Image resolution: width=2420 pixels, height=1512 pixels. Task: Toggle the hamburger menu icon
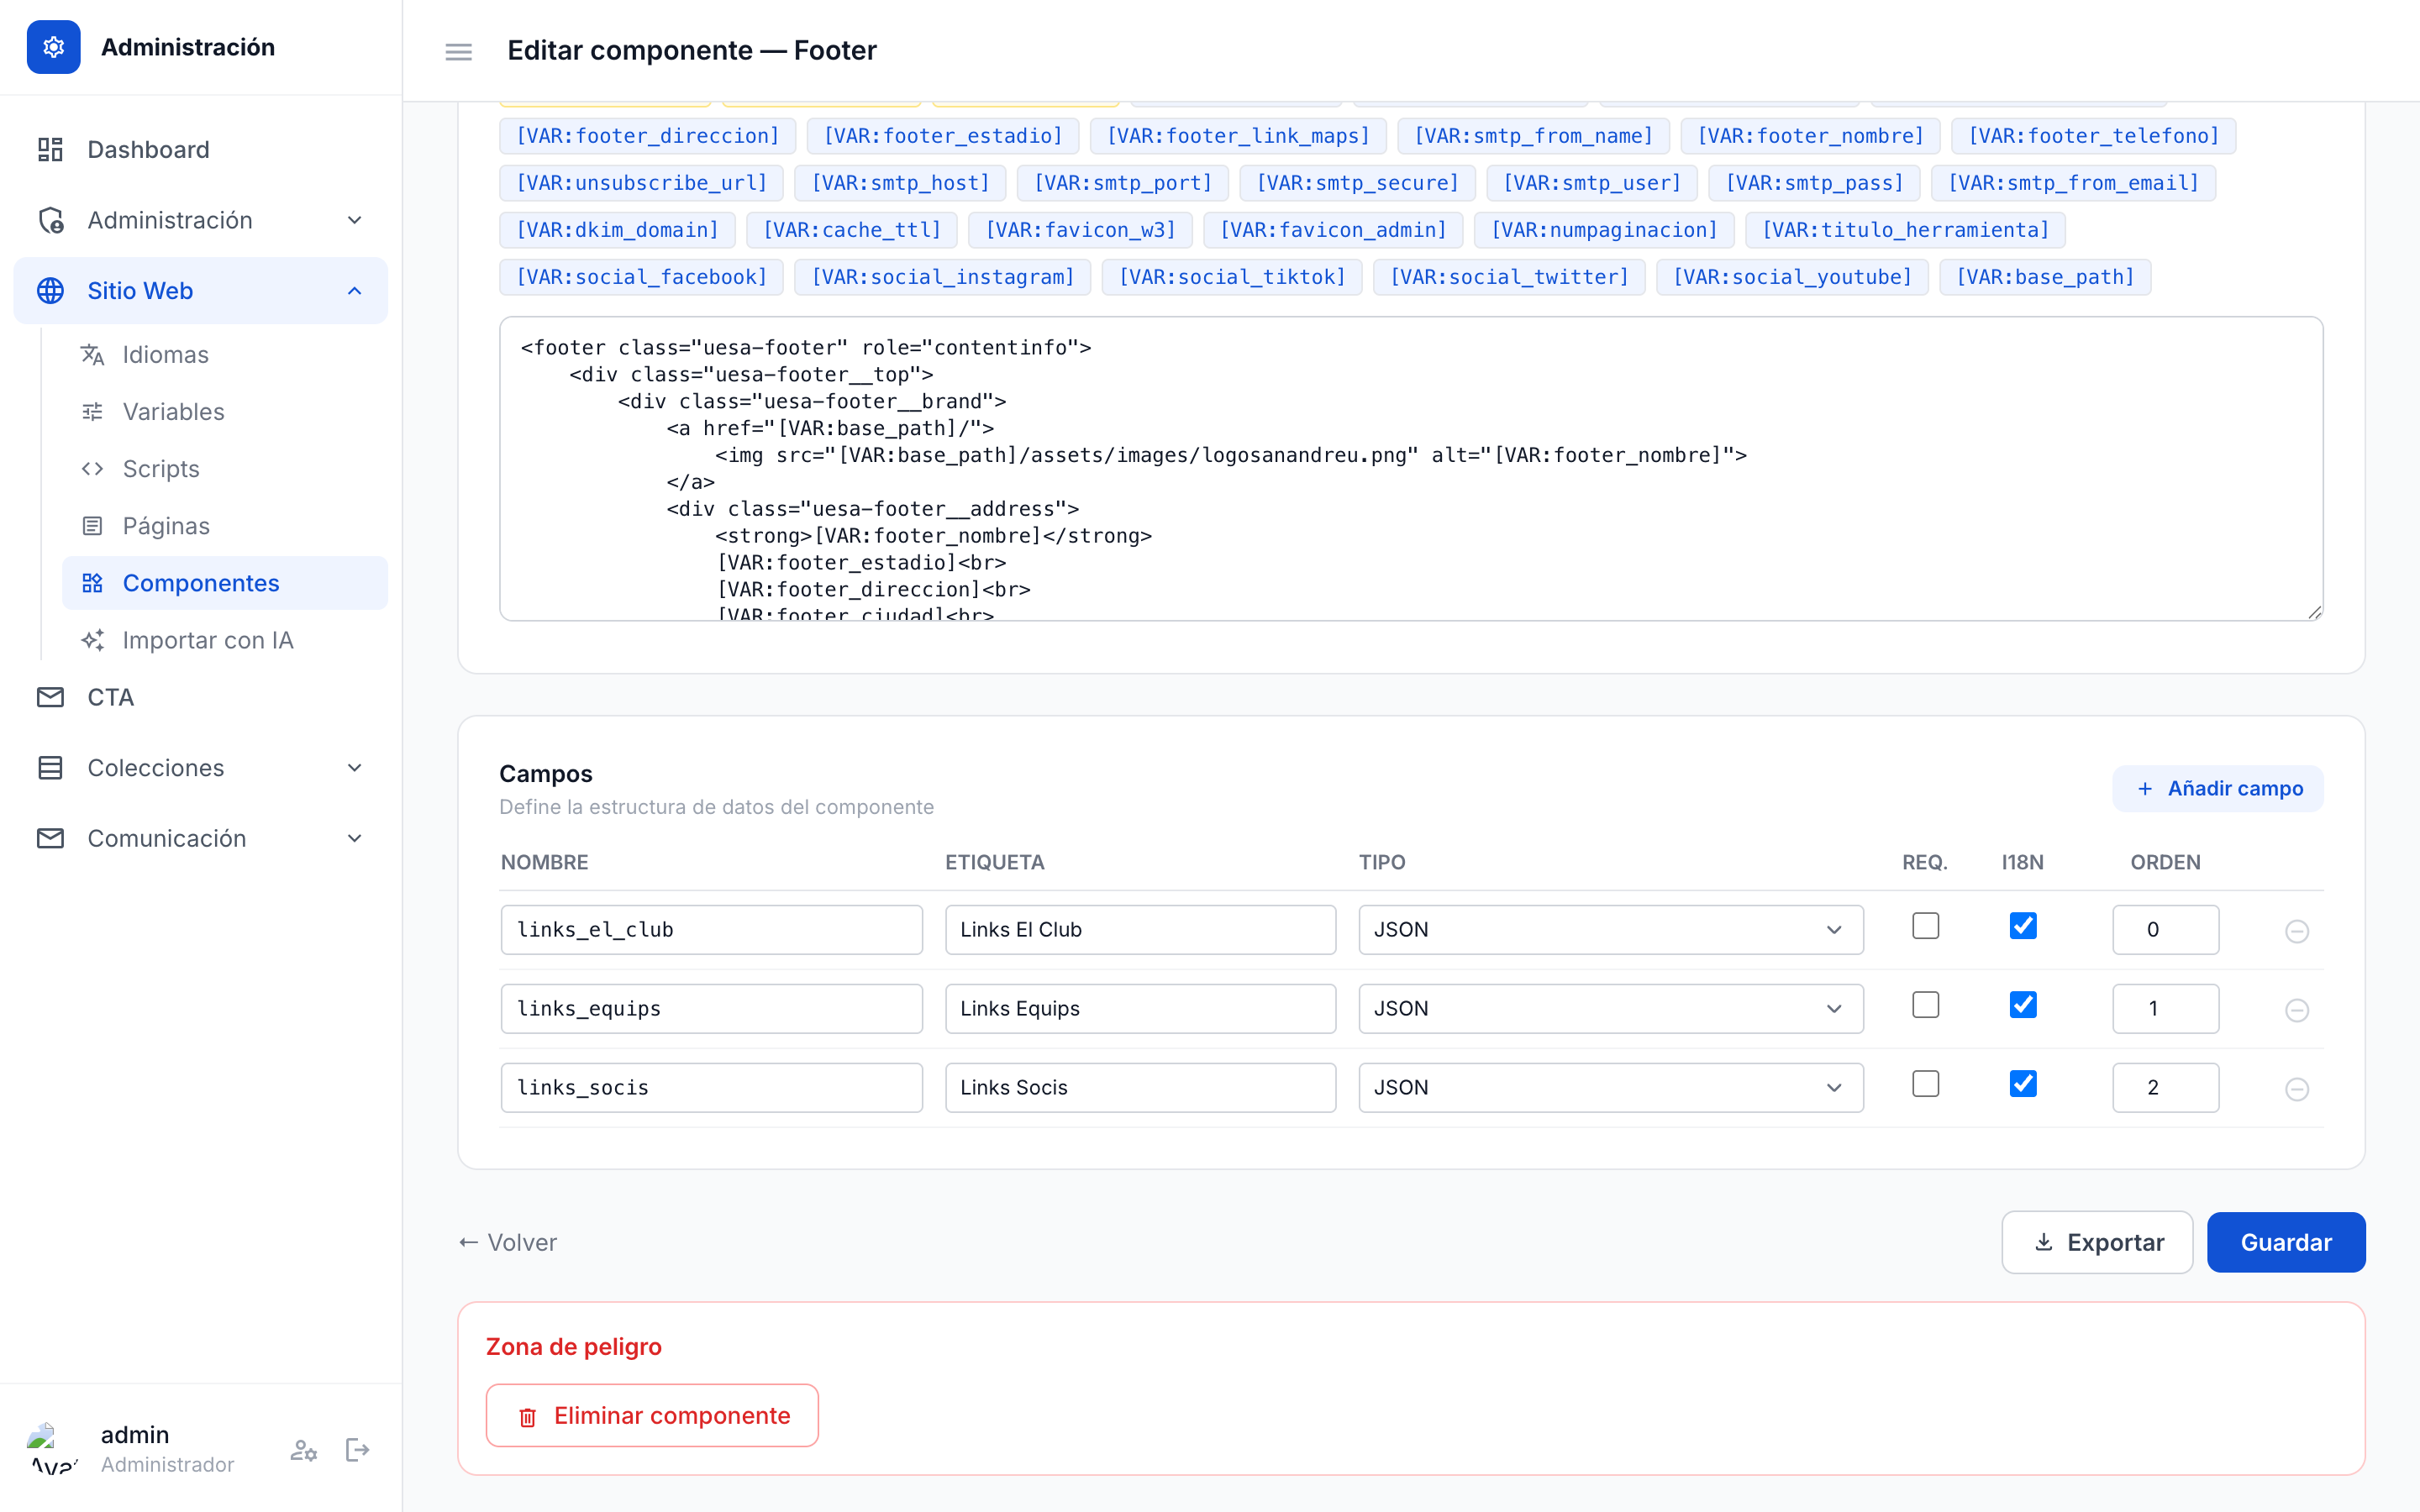click(459, 51)
